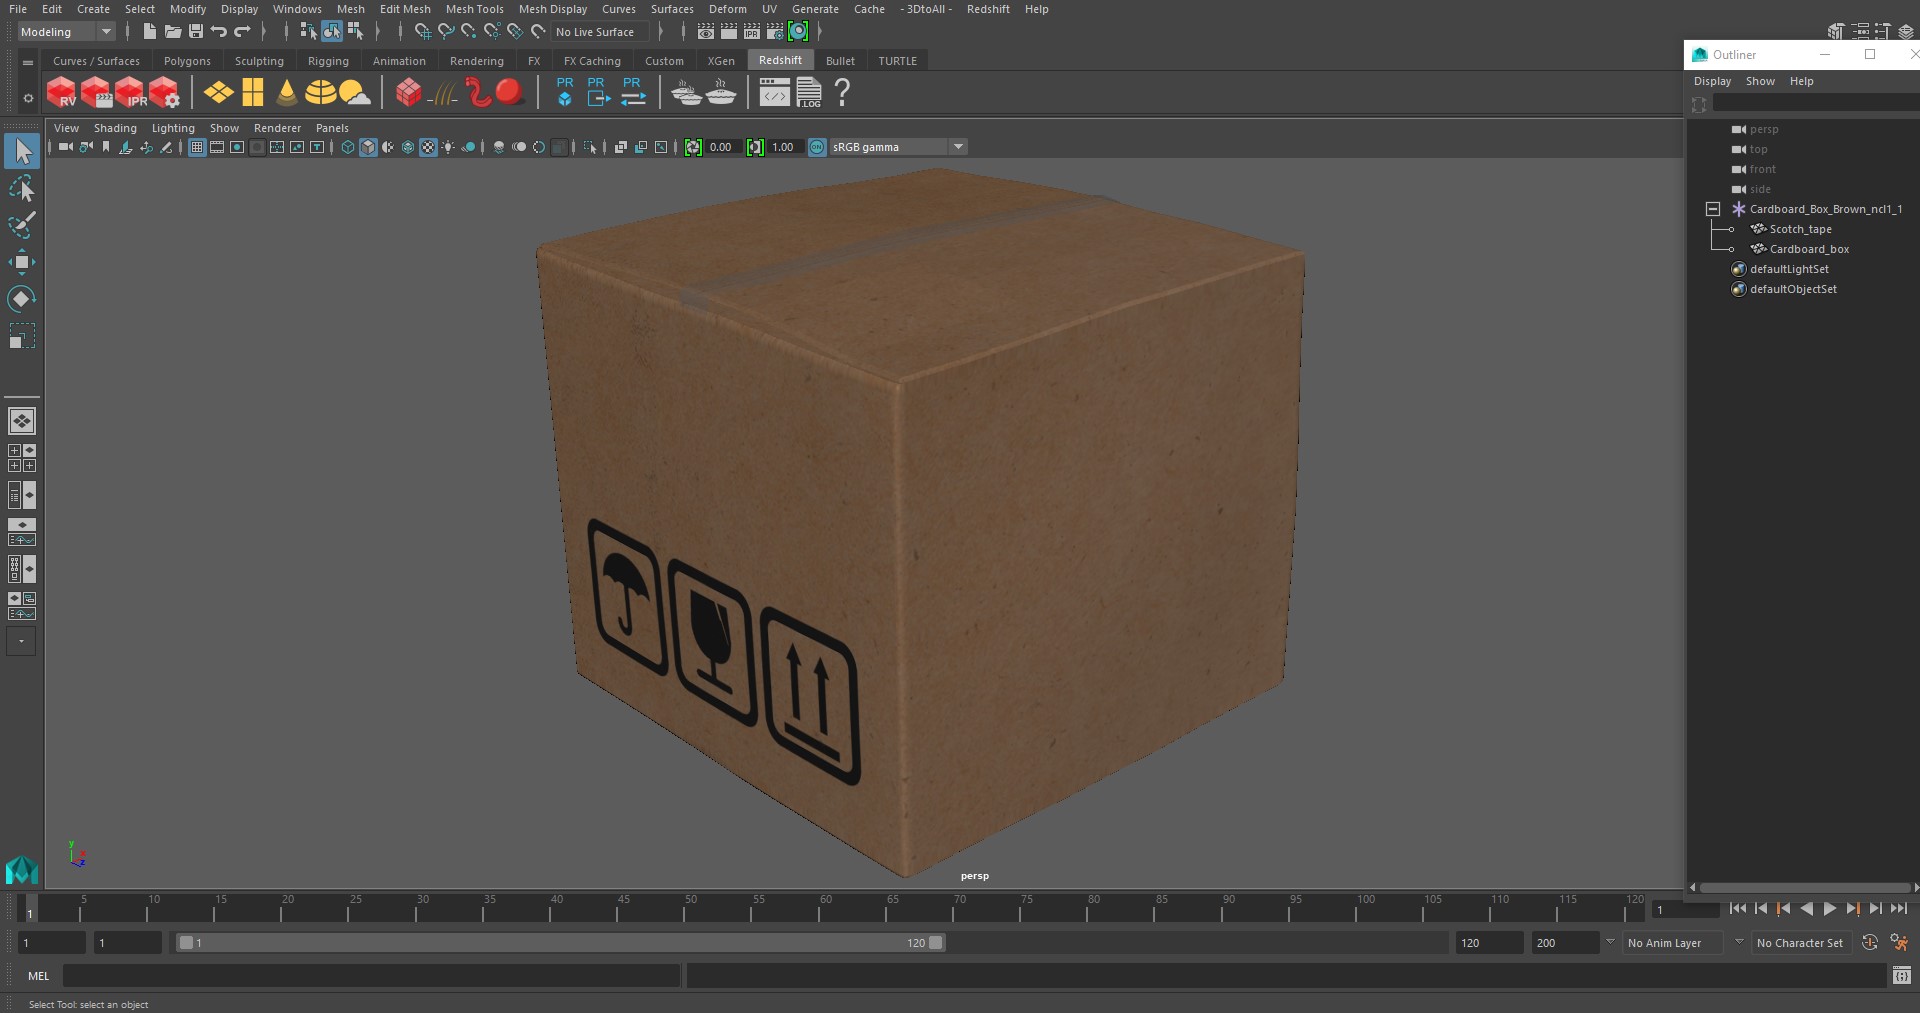Toggle film gate in viewport toolbar

[x=217, y=147]
